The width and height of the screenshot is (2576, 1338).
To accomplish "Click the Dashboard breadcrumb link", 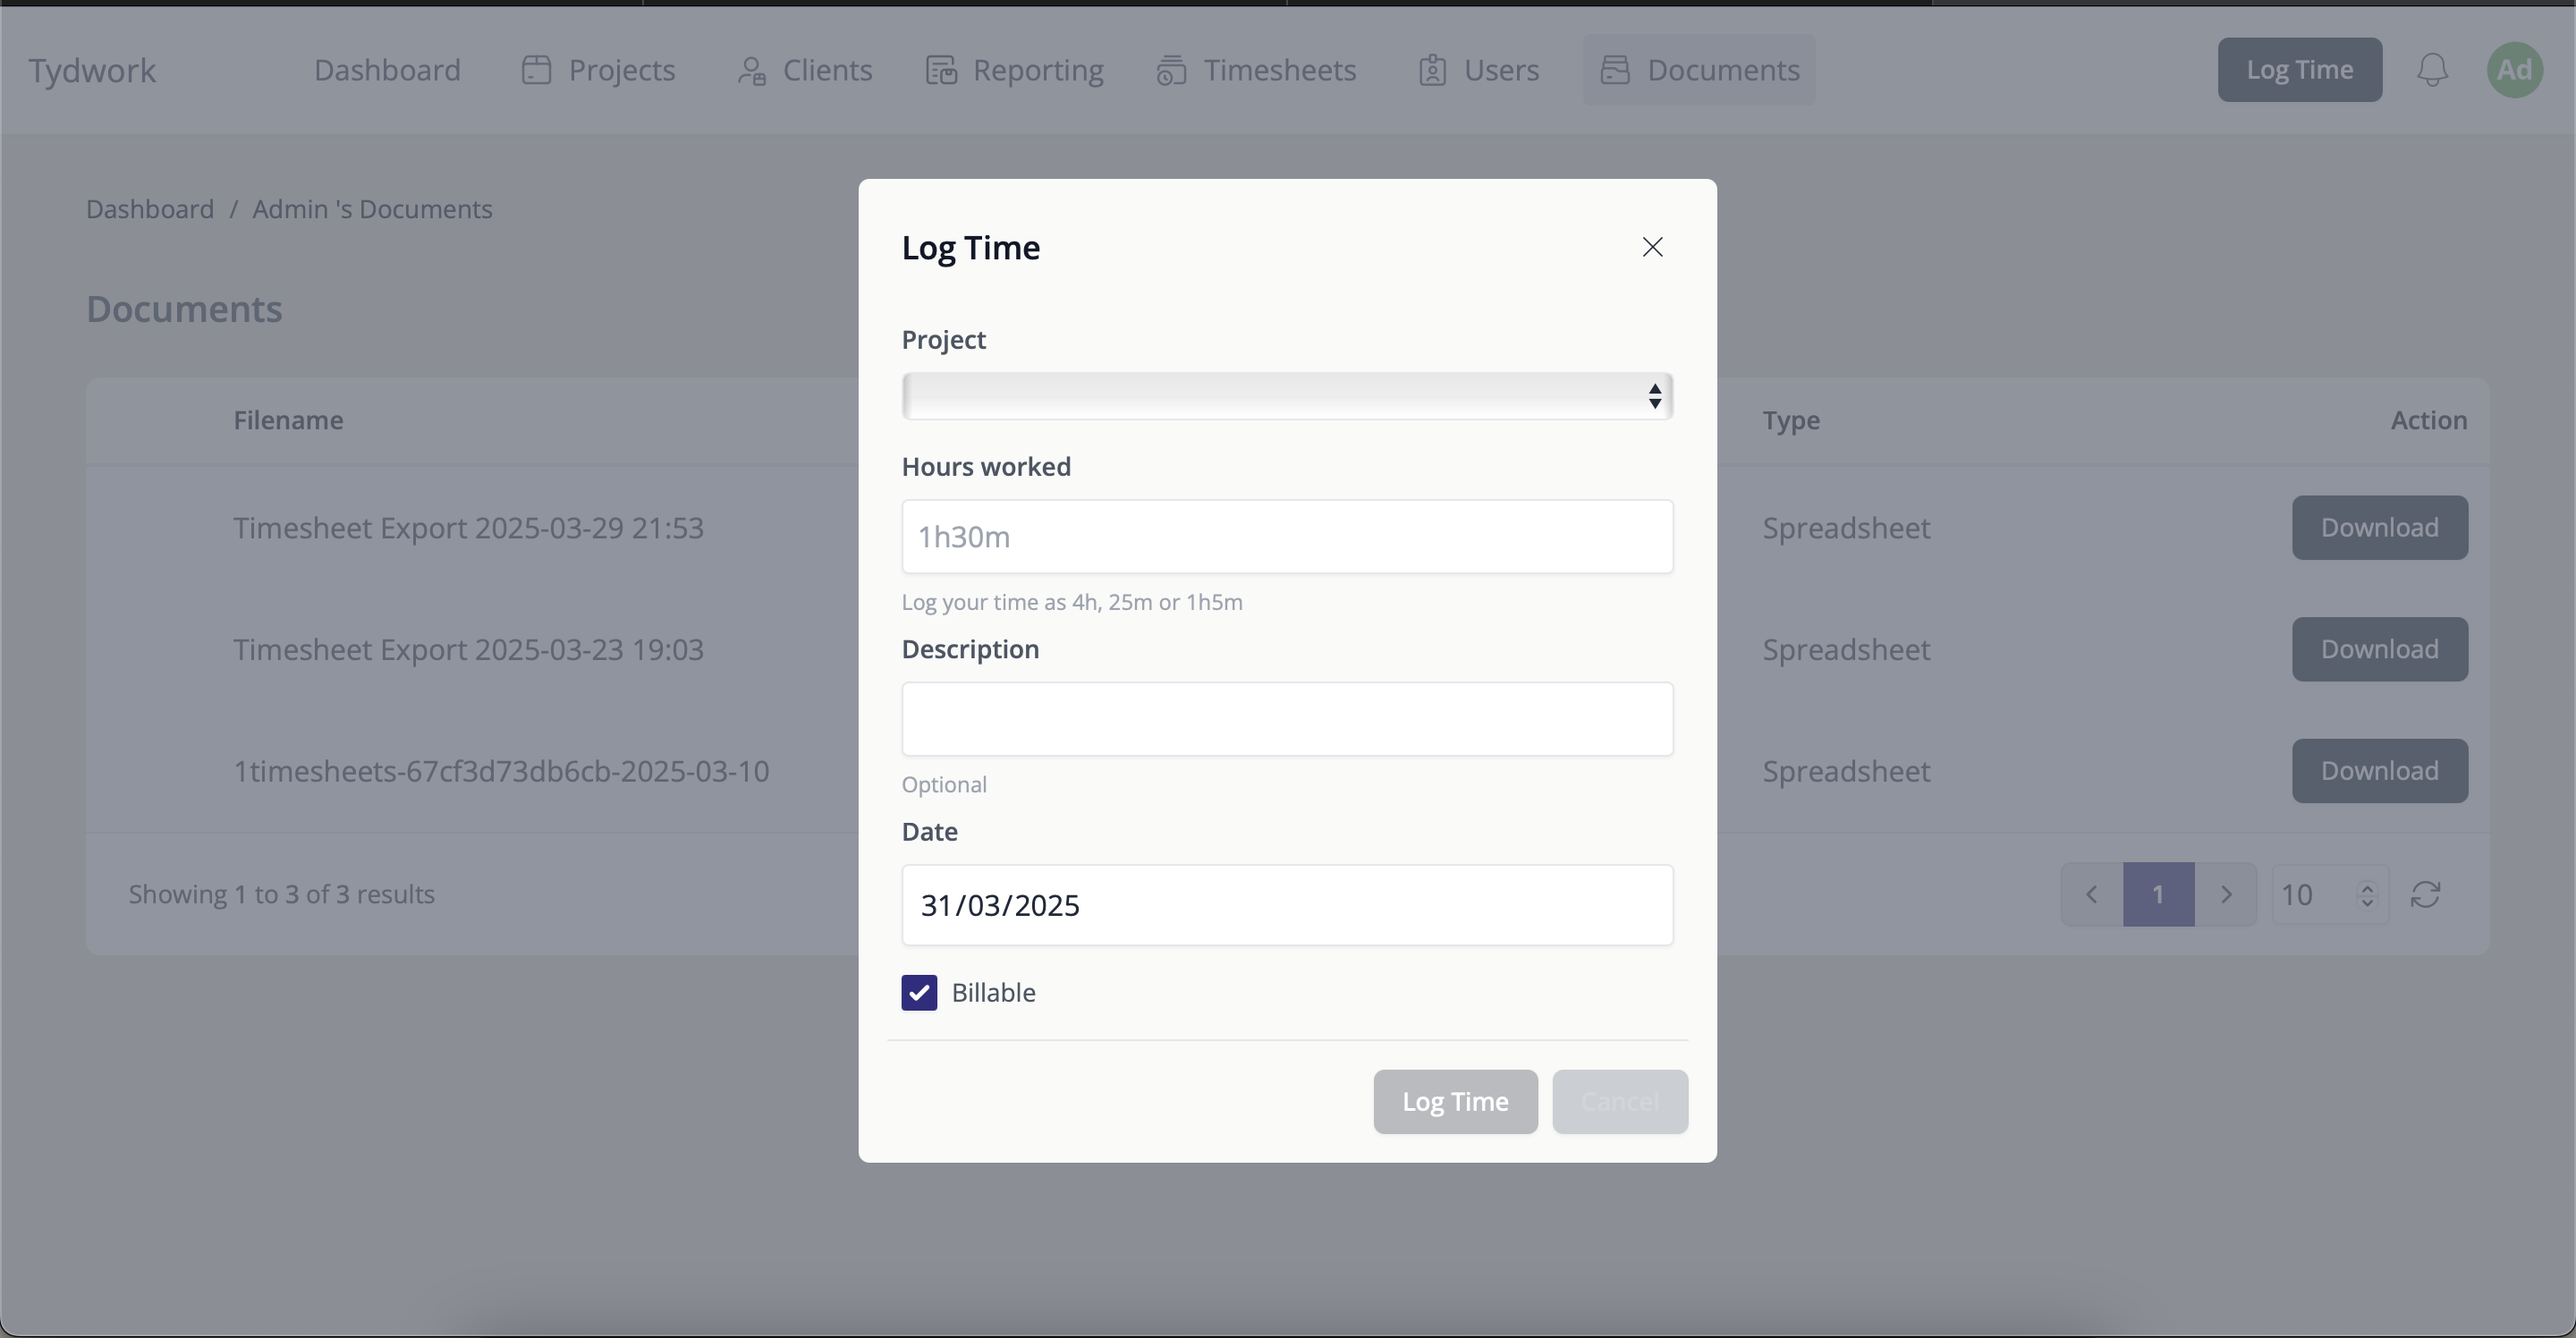I will pyautogui.click(x=150, y=209).
